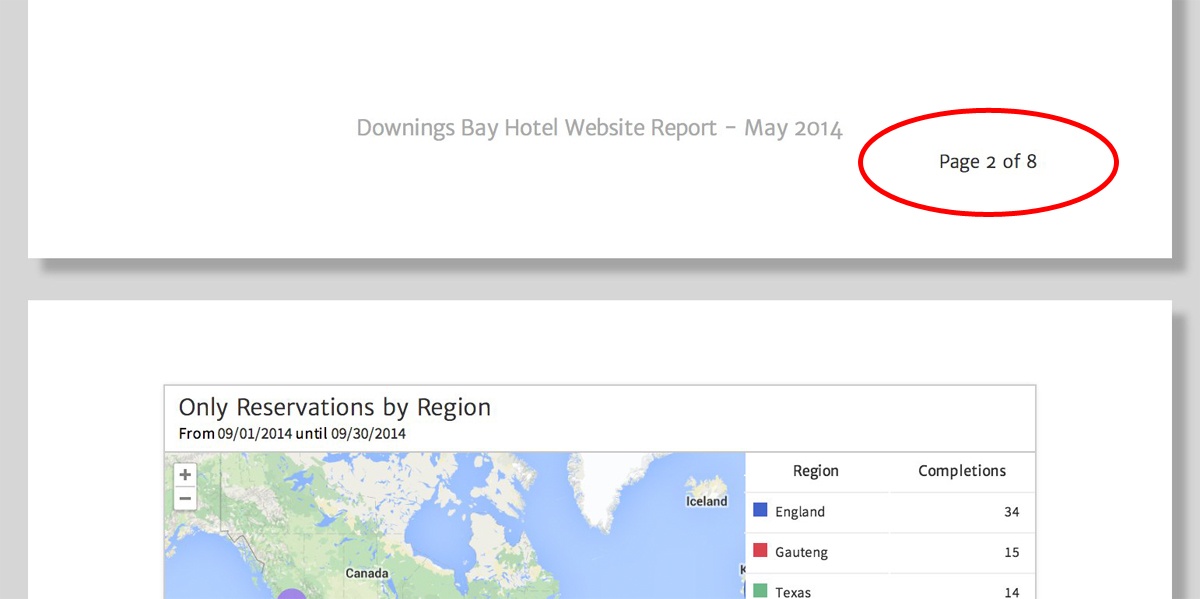This screenshot has width=1200, height=599.
Task: Click Gauteng's completions value 15
Action: pos(1011,552)
